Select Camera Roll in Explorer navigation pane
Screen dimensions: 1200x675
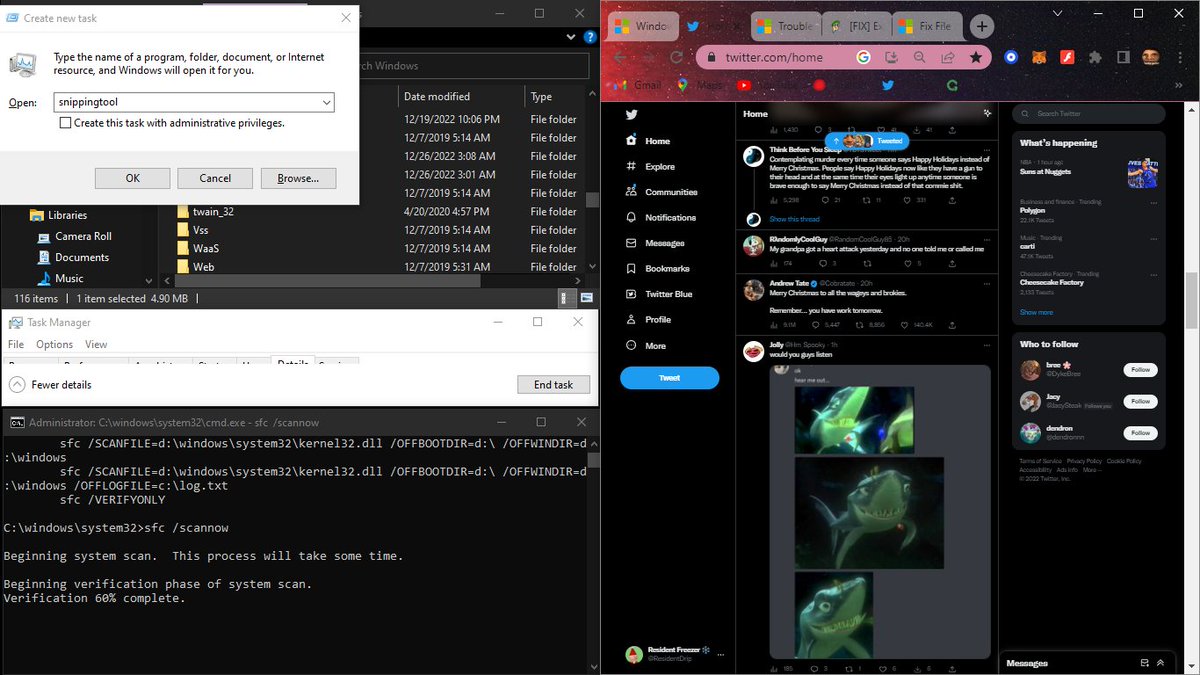tap(75, 236)
